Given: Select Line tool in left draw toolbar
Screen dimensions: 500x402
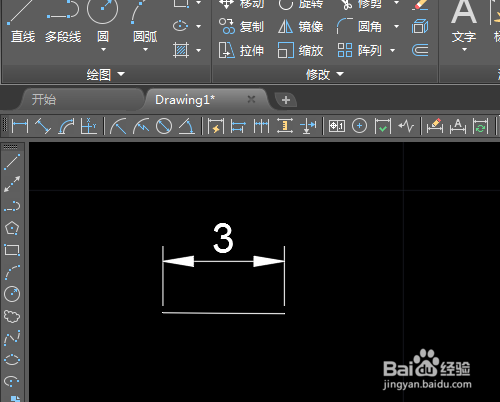Looking at the screenshot, I should 12,162.
